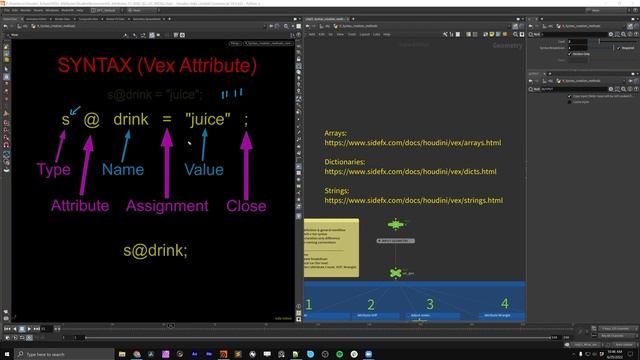This screenshot has width=640, height=360.
Task: Click the back arrow in the network editor path bar
Action: [307, 26]
